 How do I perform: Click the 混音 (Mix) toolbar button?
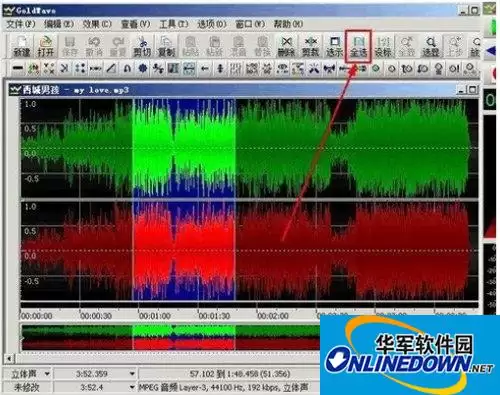[x=238, y=46]
